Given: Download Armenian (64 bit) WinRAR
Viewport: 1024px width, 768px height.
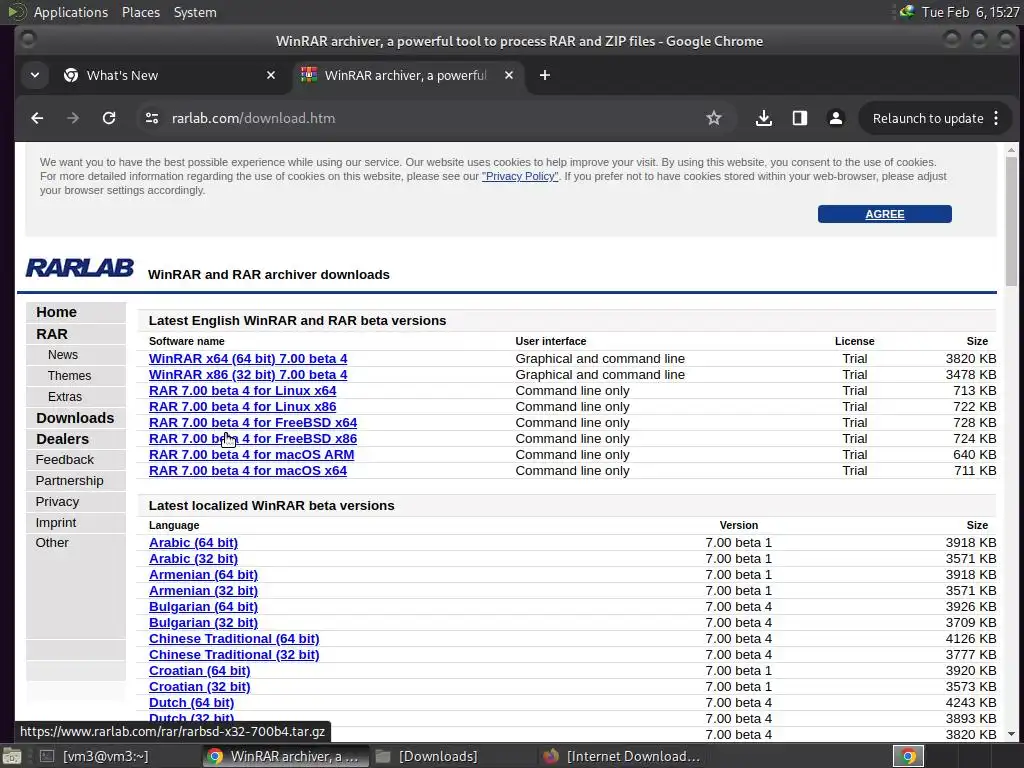Looking at the screenshot, I should point(203,575).
